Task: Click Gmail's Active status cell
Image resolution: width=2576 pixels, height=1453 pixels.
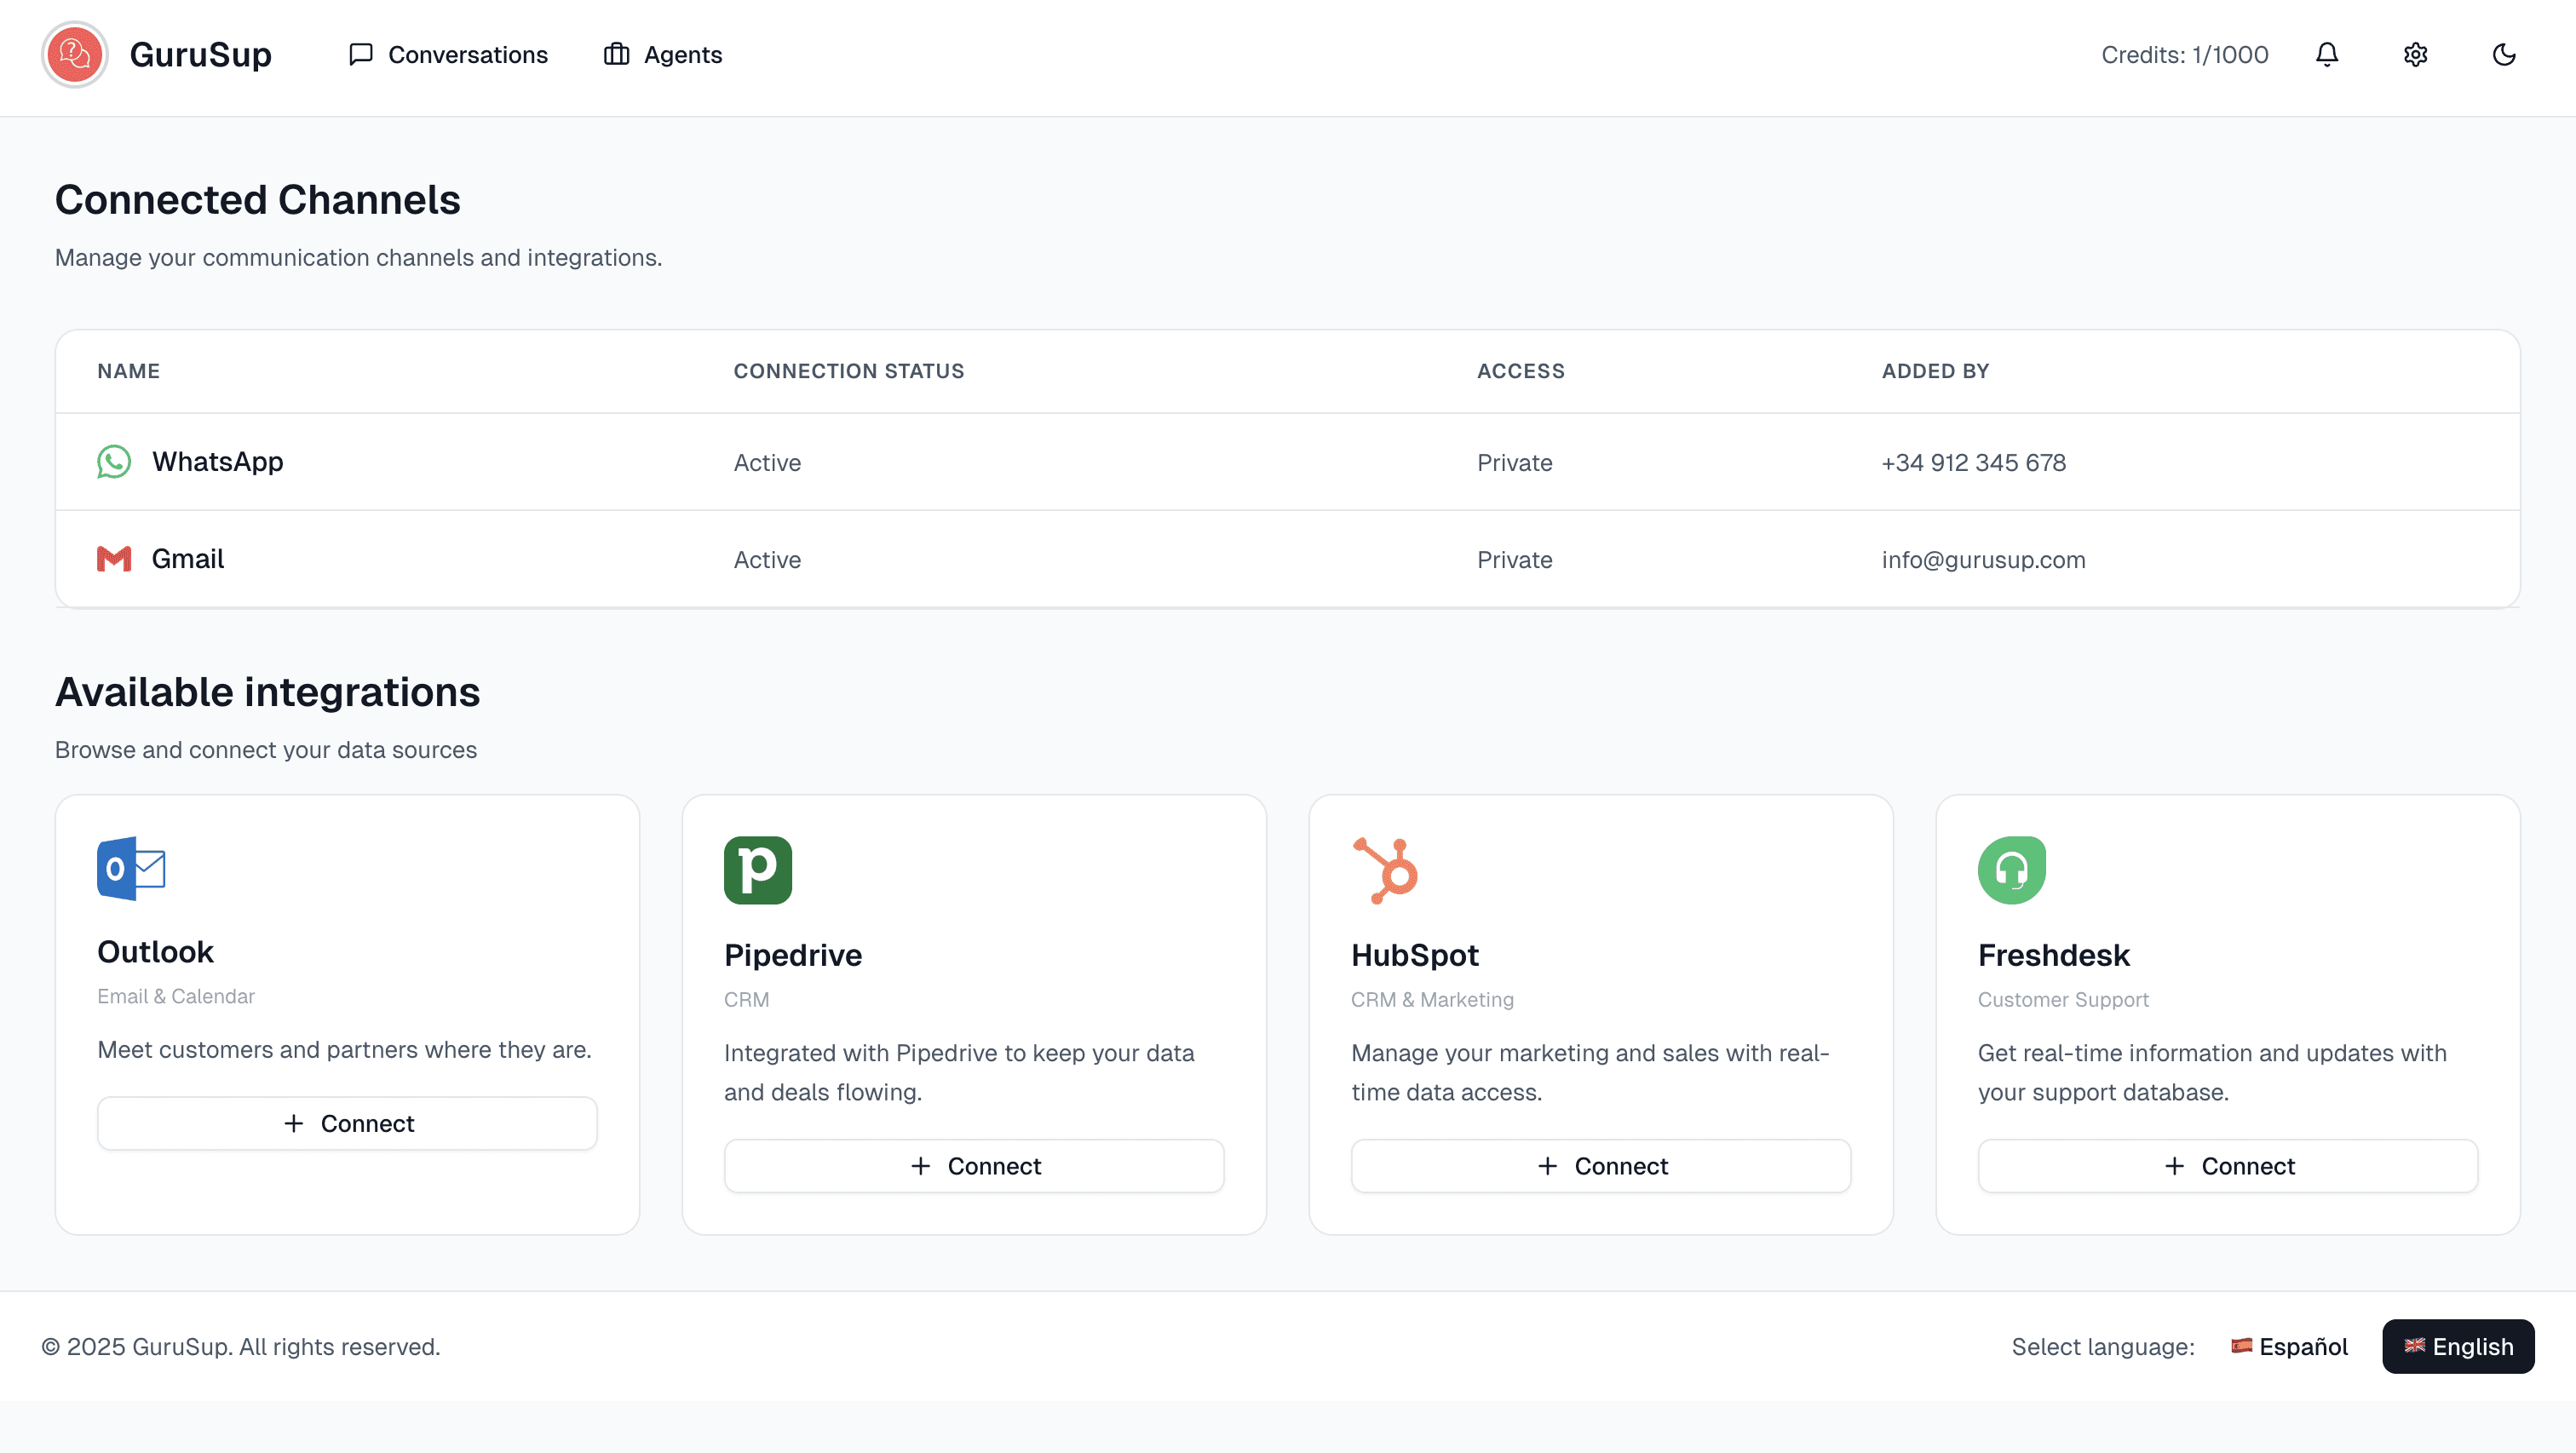Action: point(767,560)
